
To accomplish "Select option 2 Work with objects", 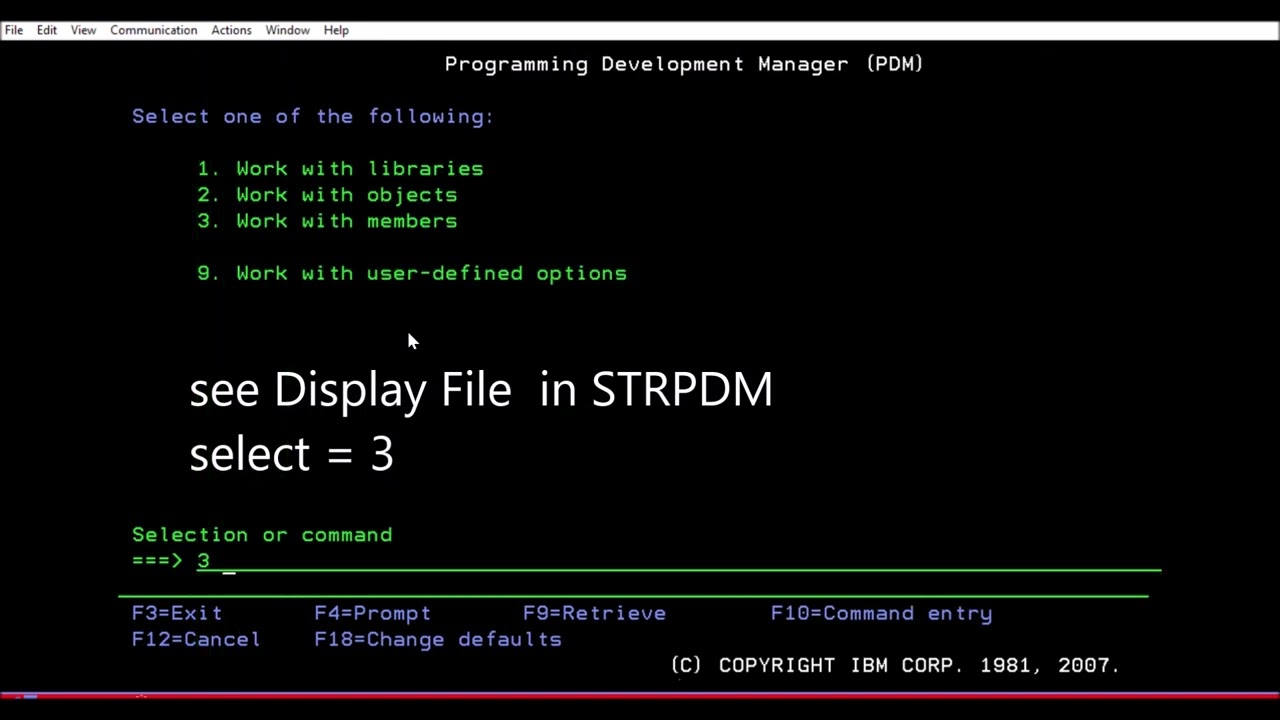I will click(x=327, y=195).
